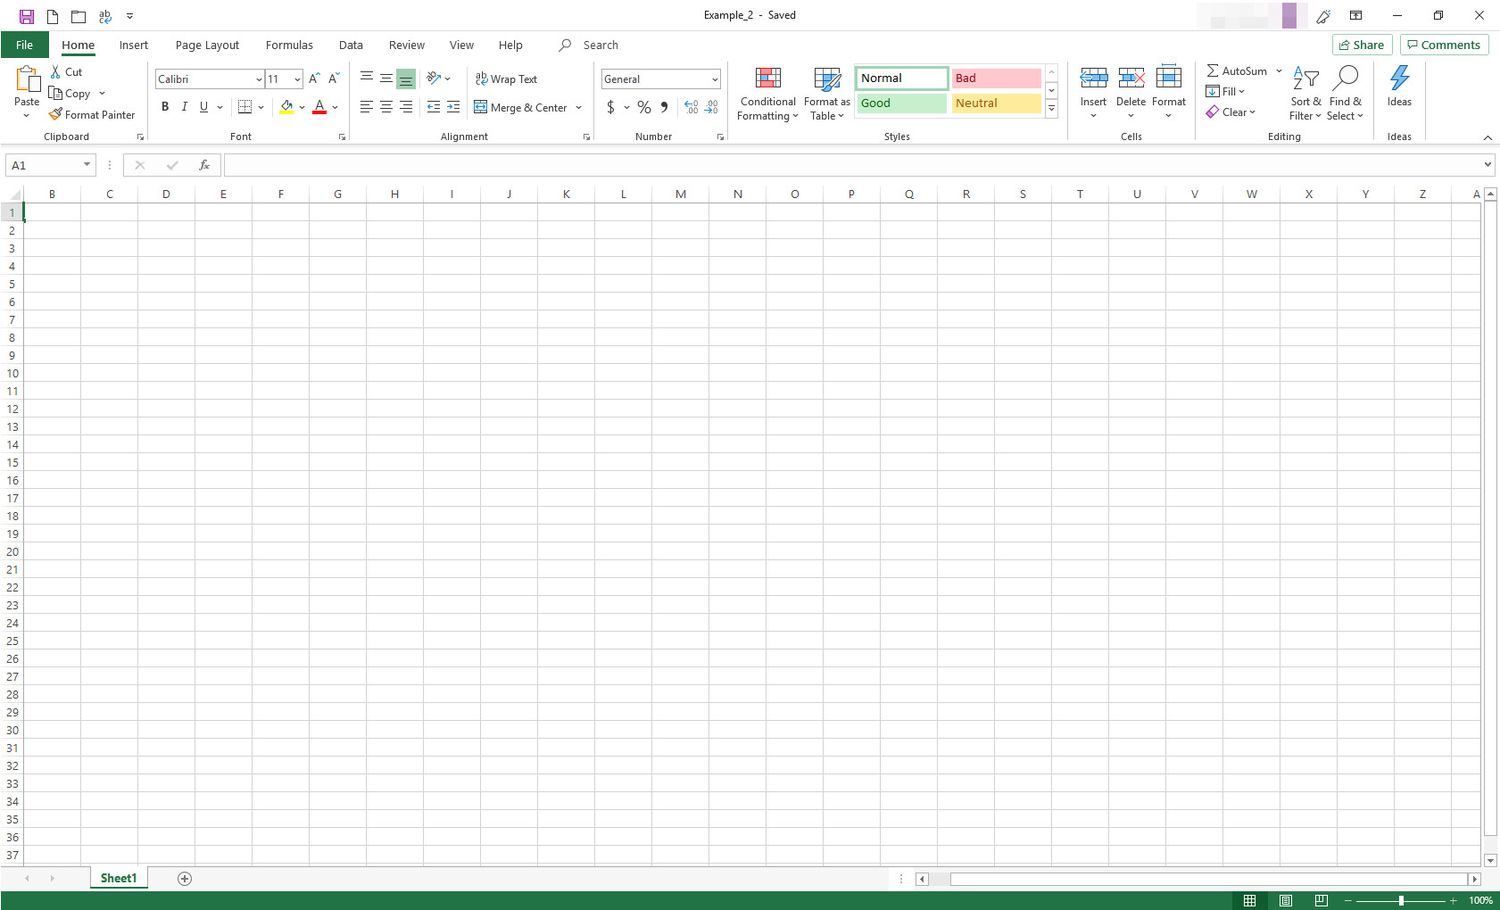Open the Formulas ribbon tab
This screenshot has height=910, width=1500.
[289, 45]
